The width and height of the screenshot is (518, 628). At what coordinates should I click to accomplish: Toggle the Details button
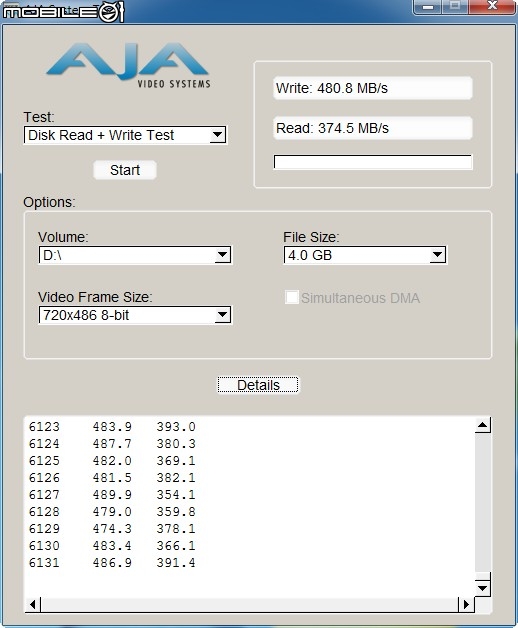coord(258,385)
